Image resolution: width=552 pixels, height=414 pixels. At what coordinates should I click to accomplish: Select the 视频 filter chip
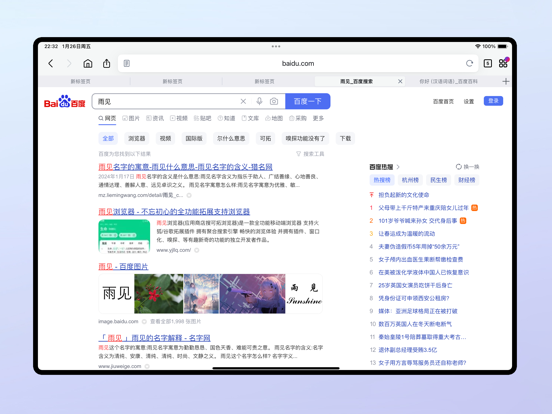[x=165, y=138]
